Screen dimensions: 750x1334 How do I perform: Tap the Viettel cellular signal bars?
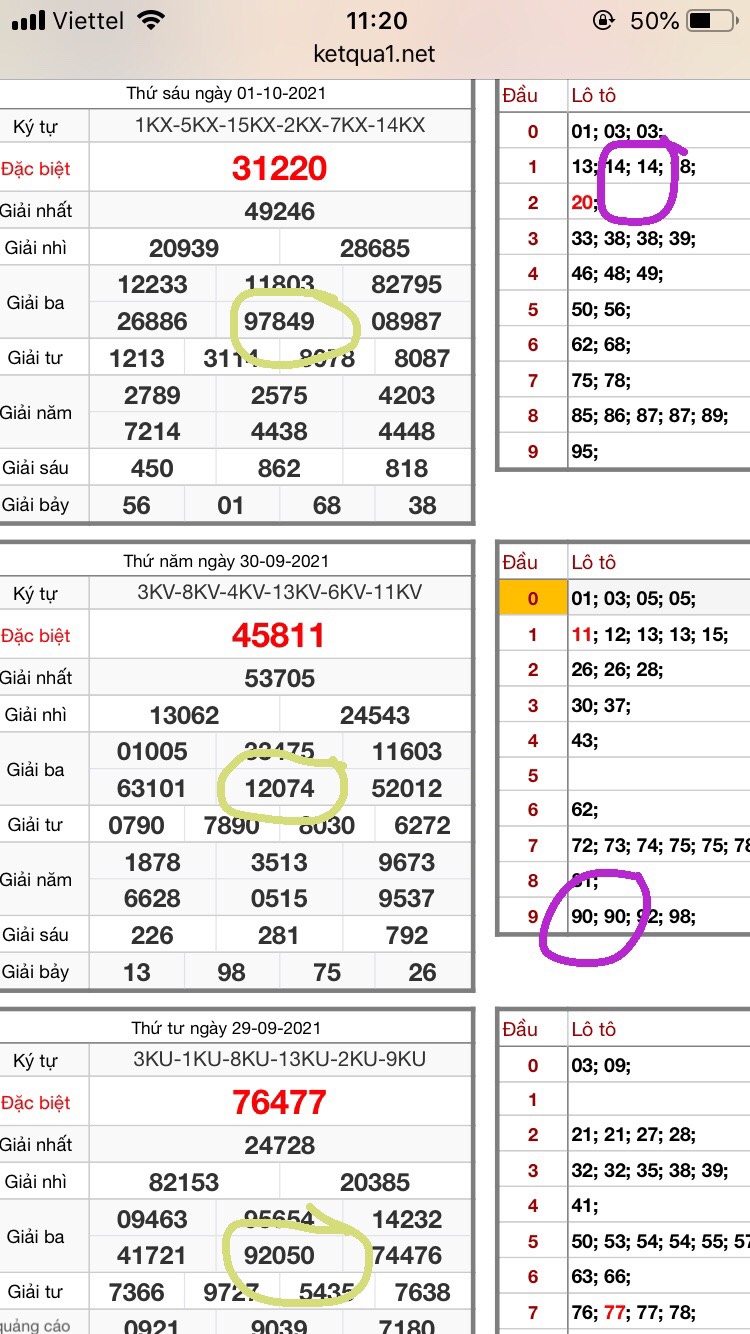point(29,20)
